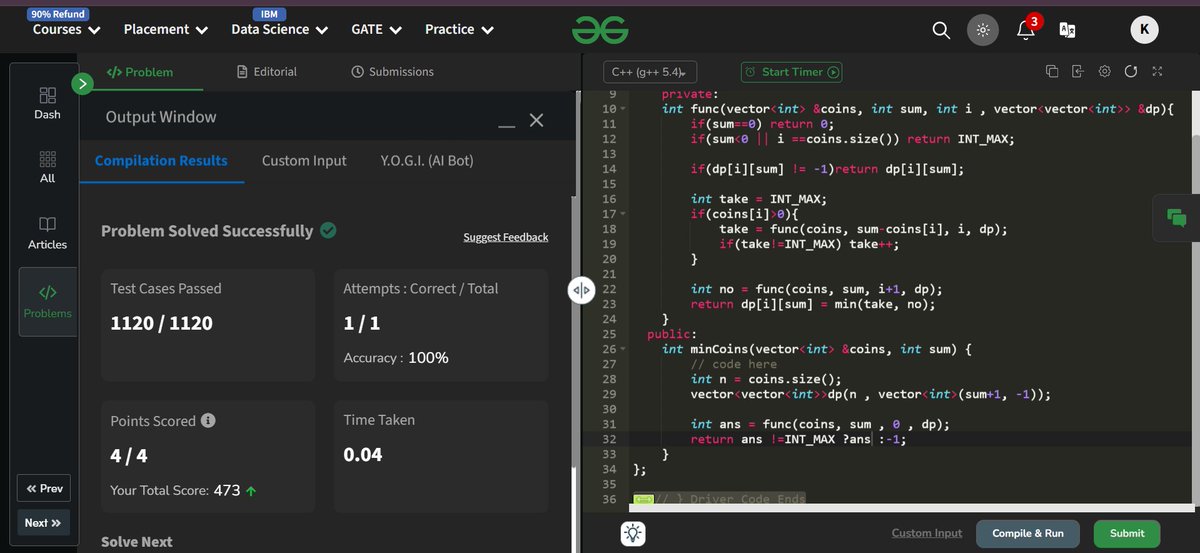
Task: Click the Accuracy : 100% text
Action: 396,358
